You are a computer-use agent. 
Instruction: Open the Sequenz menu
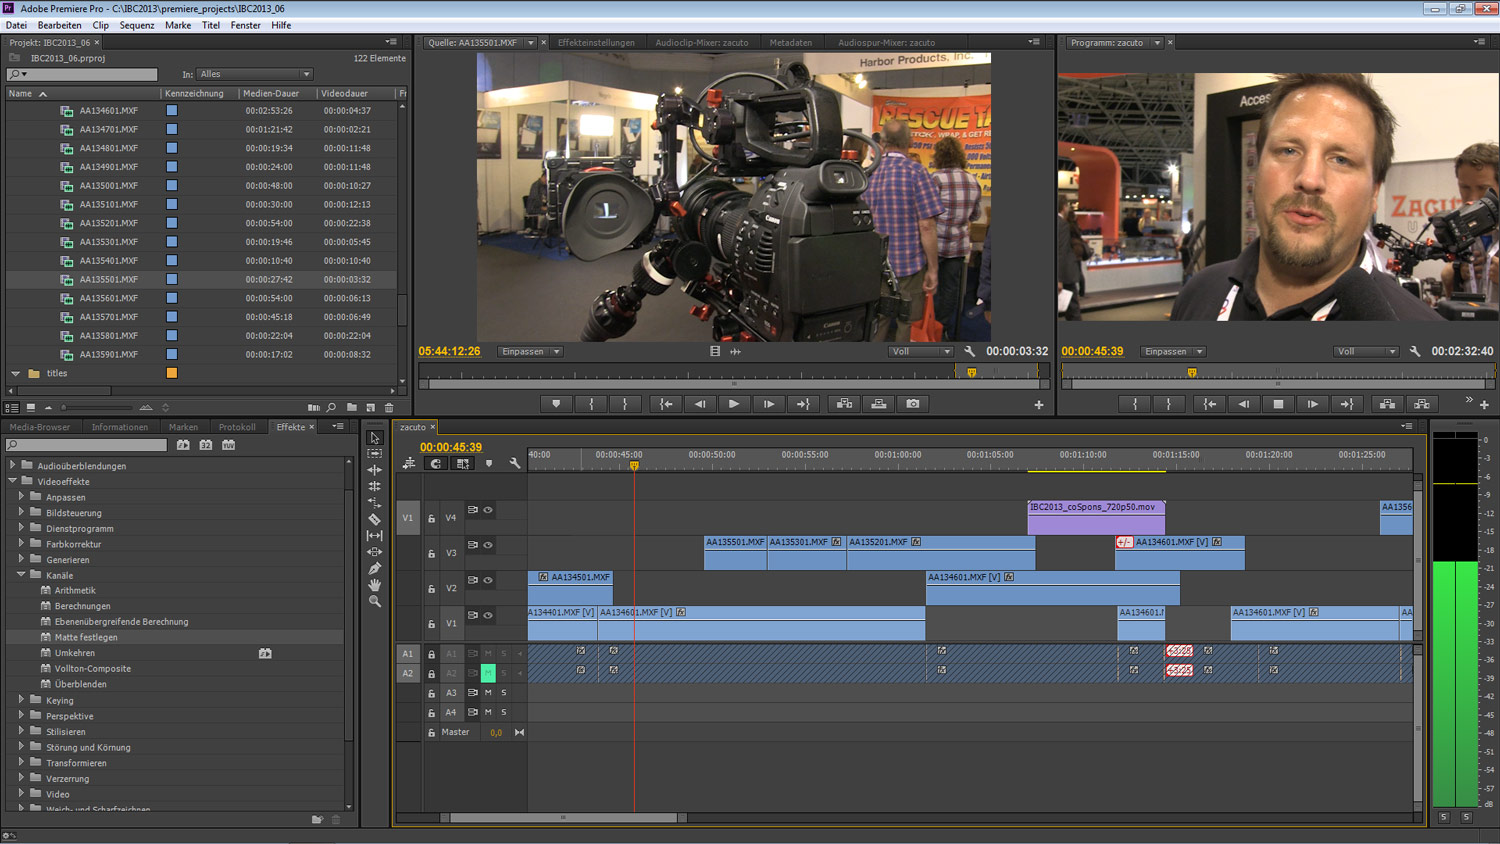point(137,25)
